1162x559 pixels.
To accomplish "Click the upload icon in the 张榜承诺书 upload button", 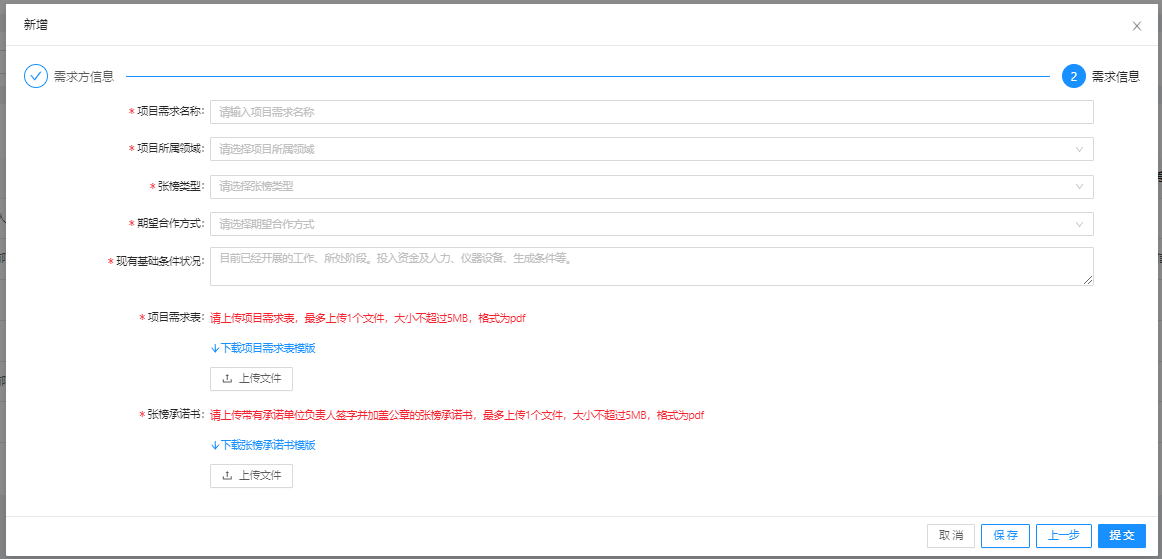I will [227, 475].
